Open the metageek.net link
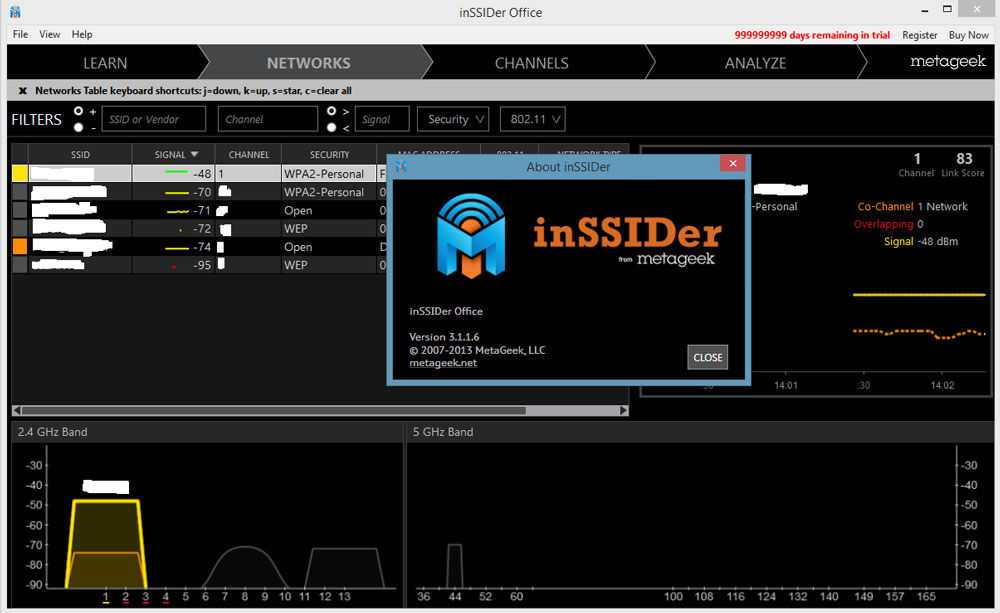 [x=443, y=363]
